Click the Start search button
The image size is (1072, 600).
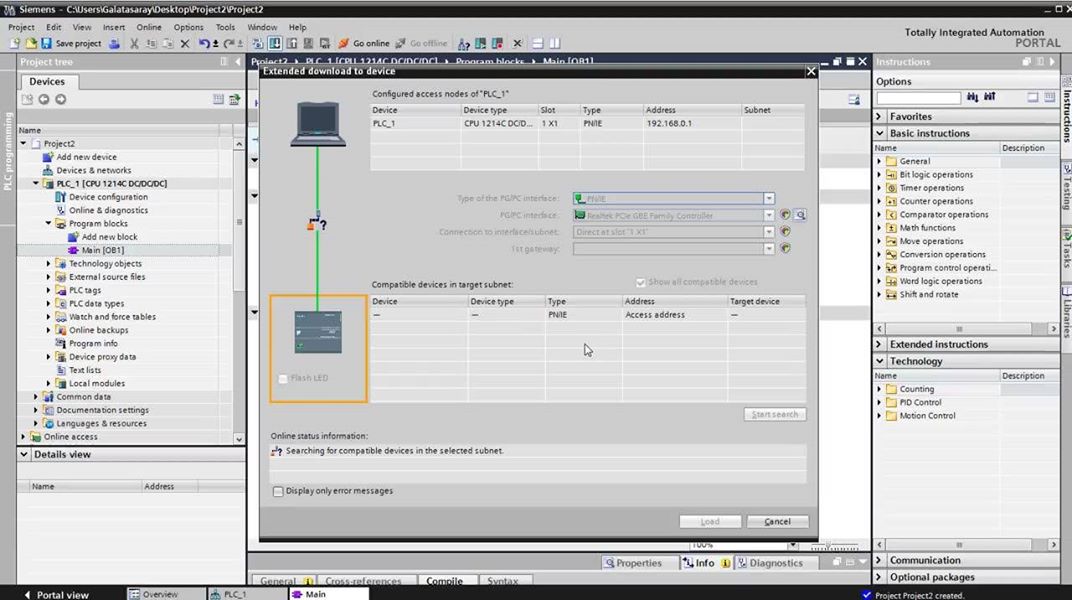pos(775,415)
